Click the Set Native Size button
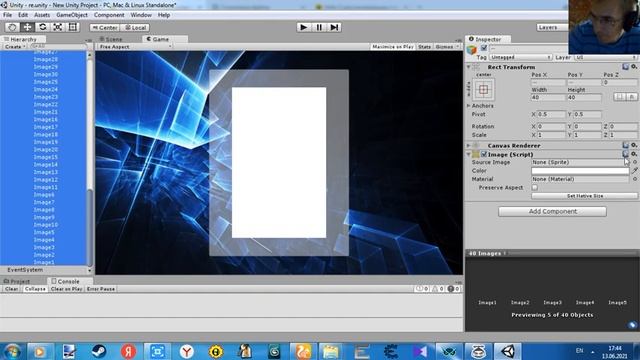Viewport: 640px width, 360px height. click(x=584, y=196)
